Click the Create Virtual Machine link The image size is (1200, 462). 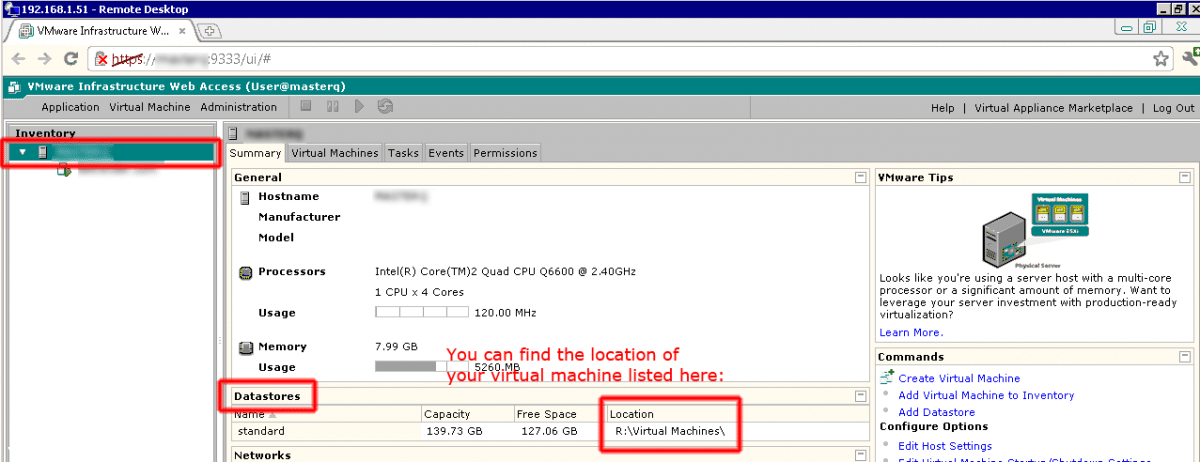coord(959,378)
